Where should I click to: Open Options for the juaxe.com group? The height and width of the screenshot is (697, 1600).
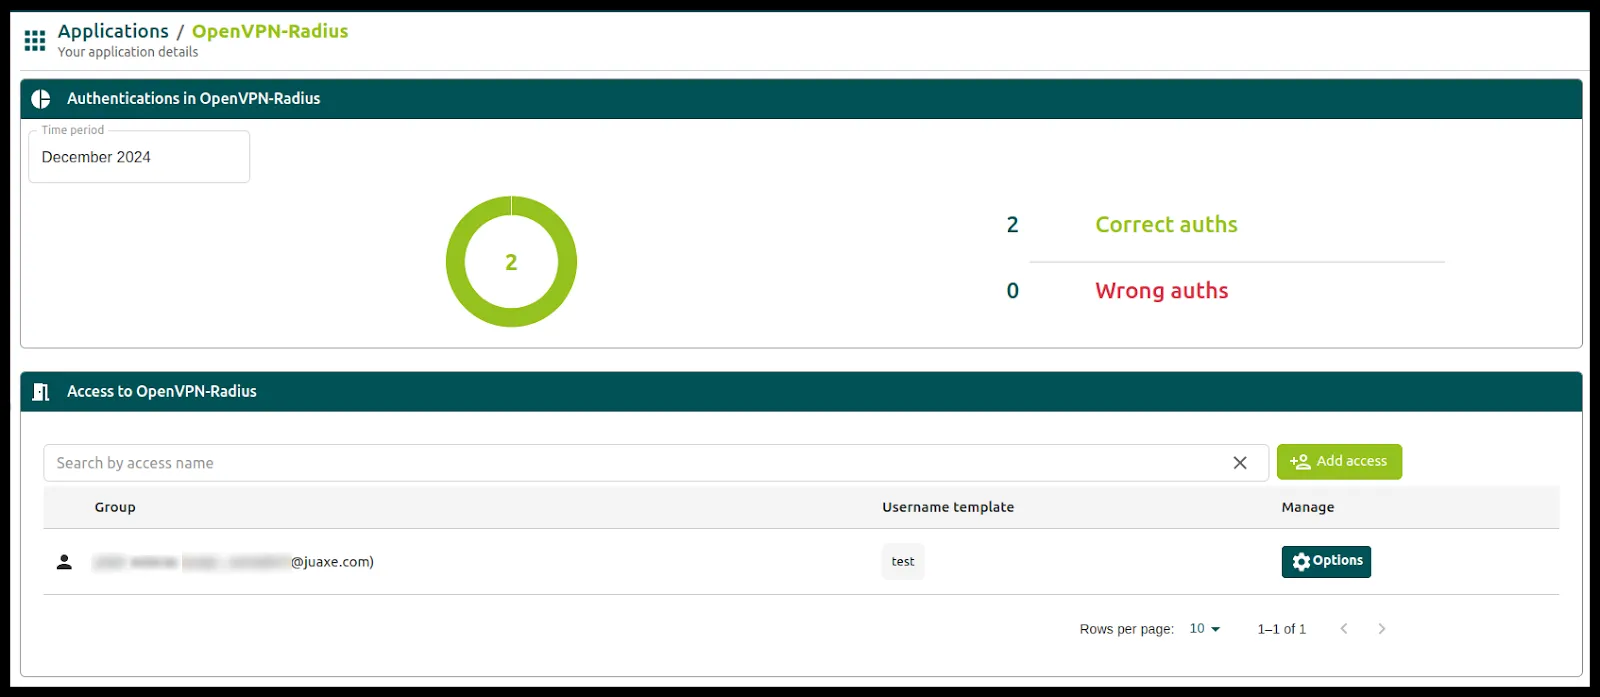pos(1326,562)
